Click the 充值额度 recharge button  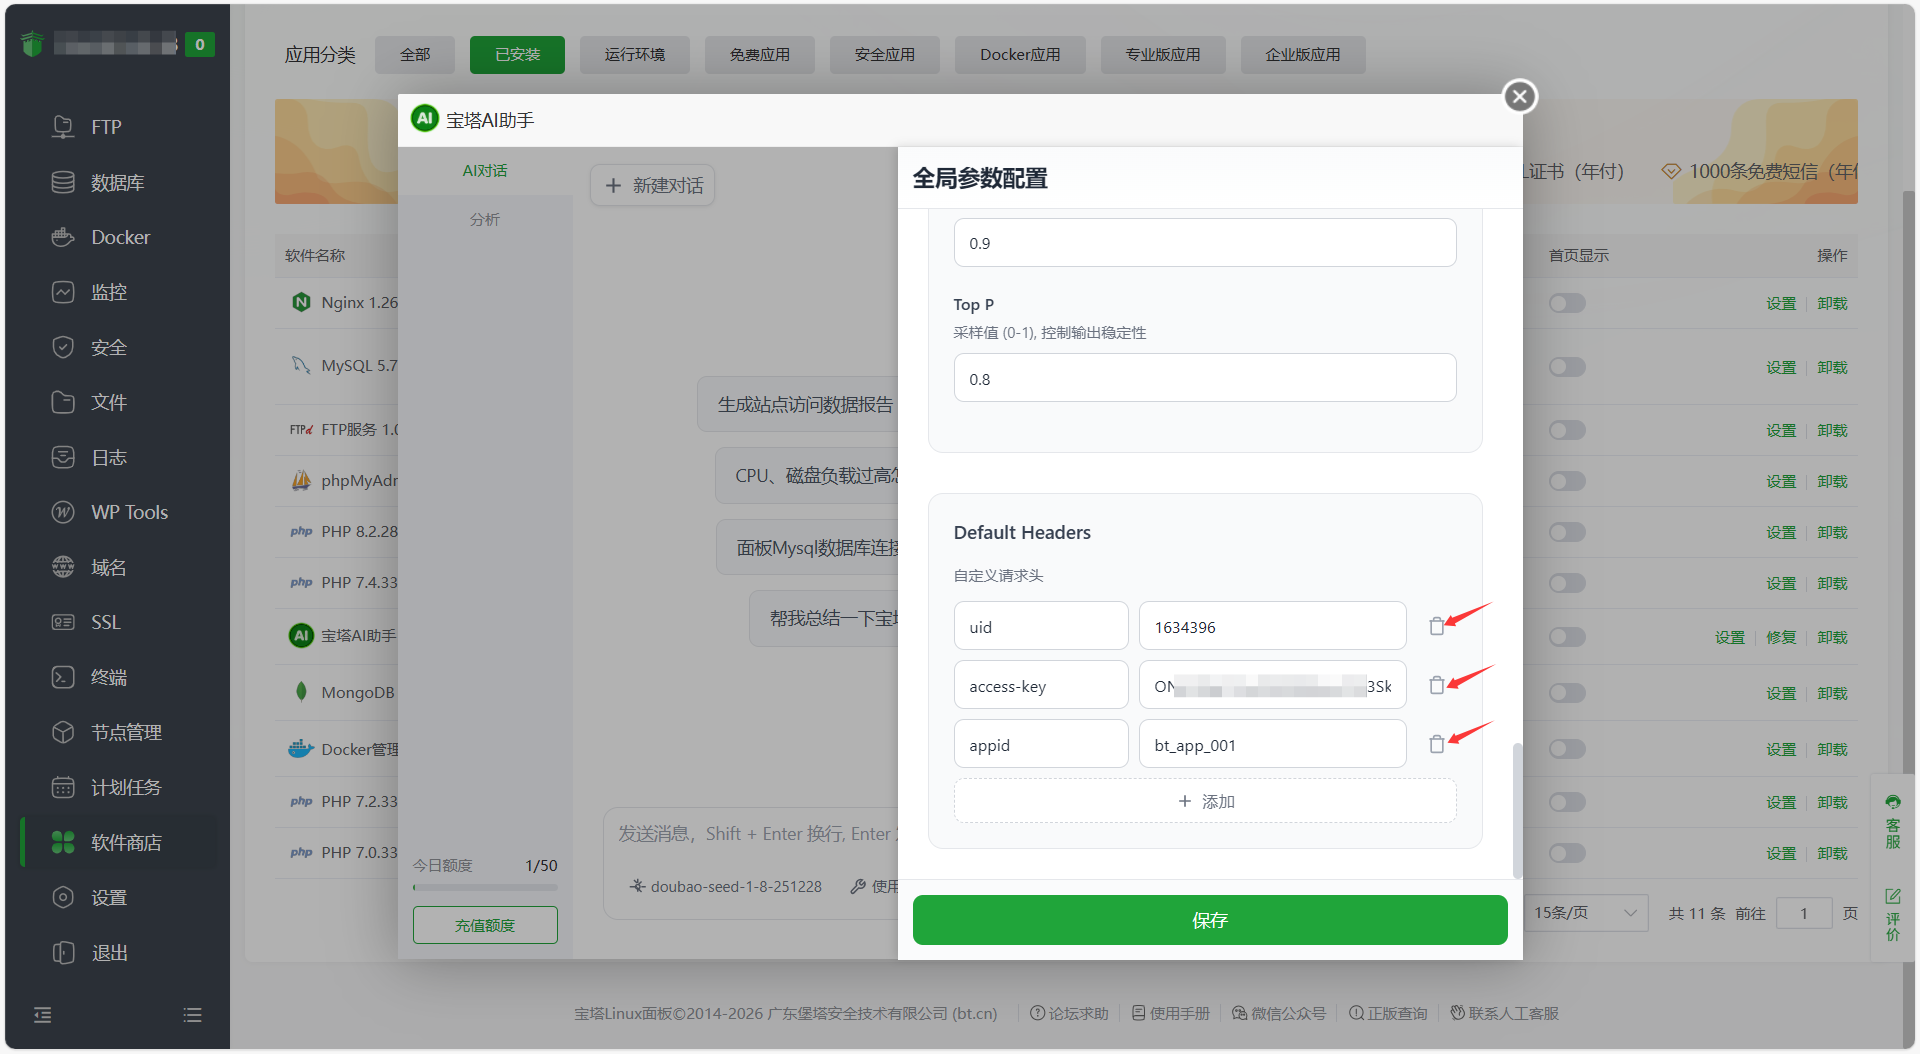coord(485,925)
